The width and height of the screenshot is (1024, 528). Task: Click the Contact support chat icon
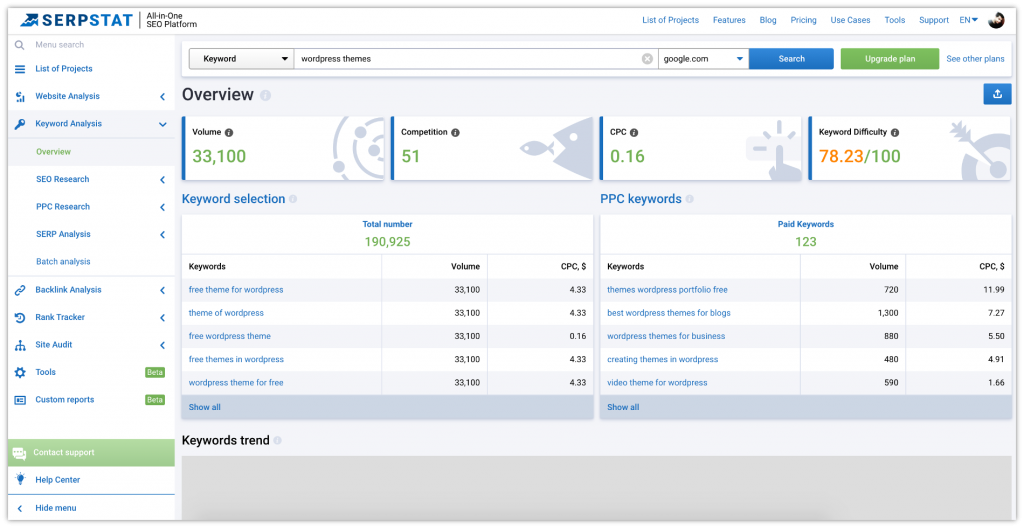(x=19, y=453)
